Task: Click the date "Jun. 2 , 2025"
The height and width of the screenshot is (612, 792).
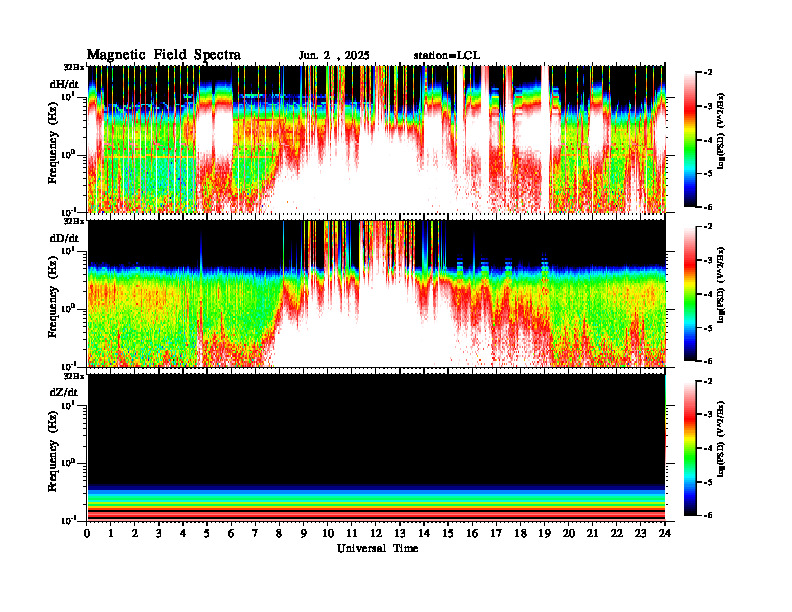Action: 334,56
